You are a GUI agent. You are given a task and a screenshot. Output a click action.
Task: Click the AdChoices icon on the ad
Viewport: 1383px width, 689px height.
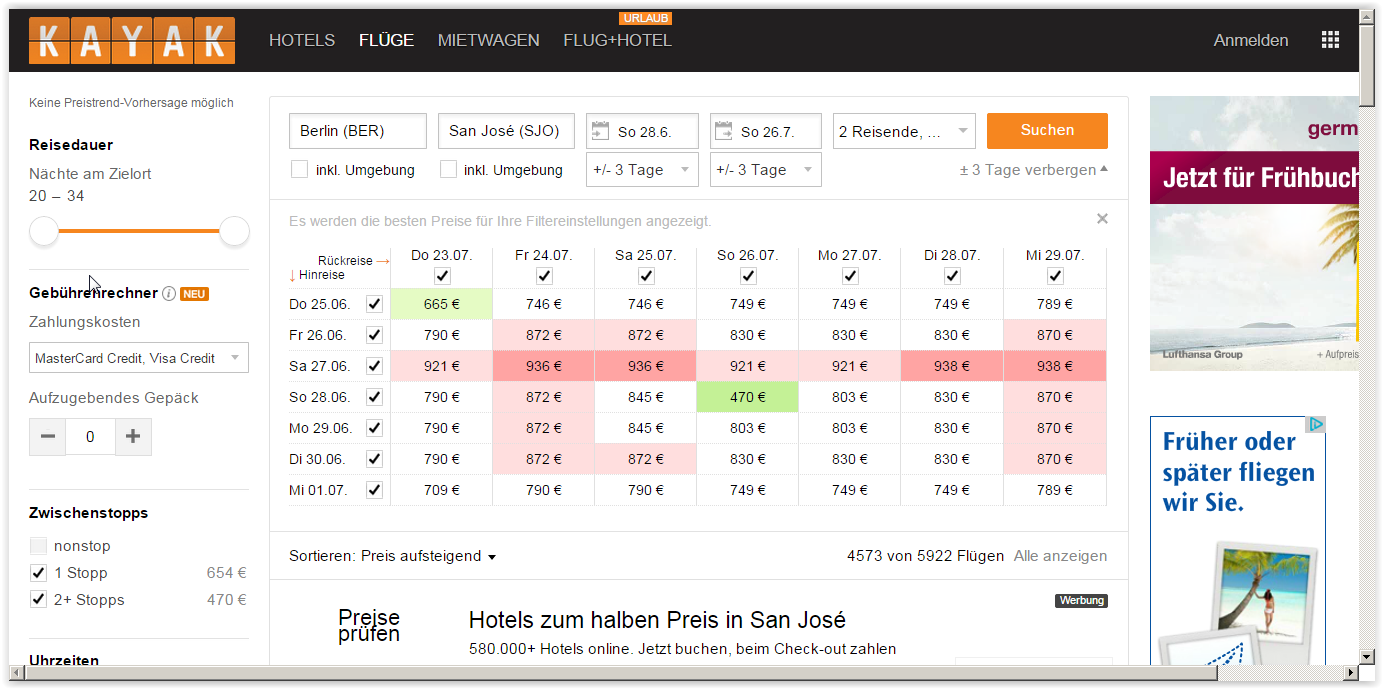click(1317, 425)
